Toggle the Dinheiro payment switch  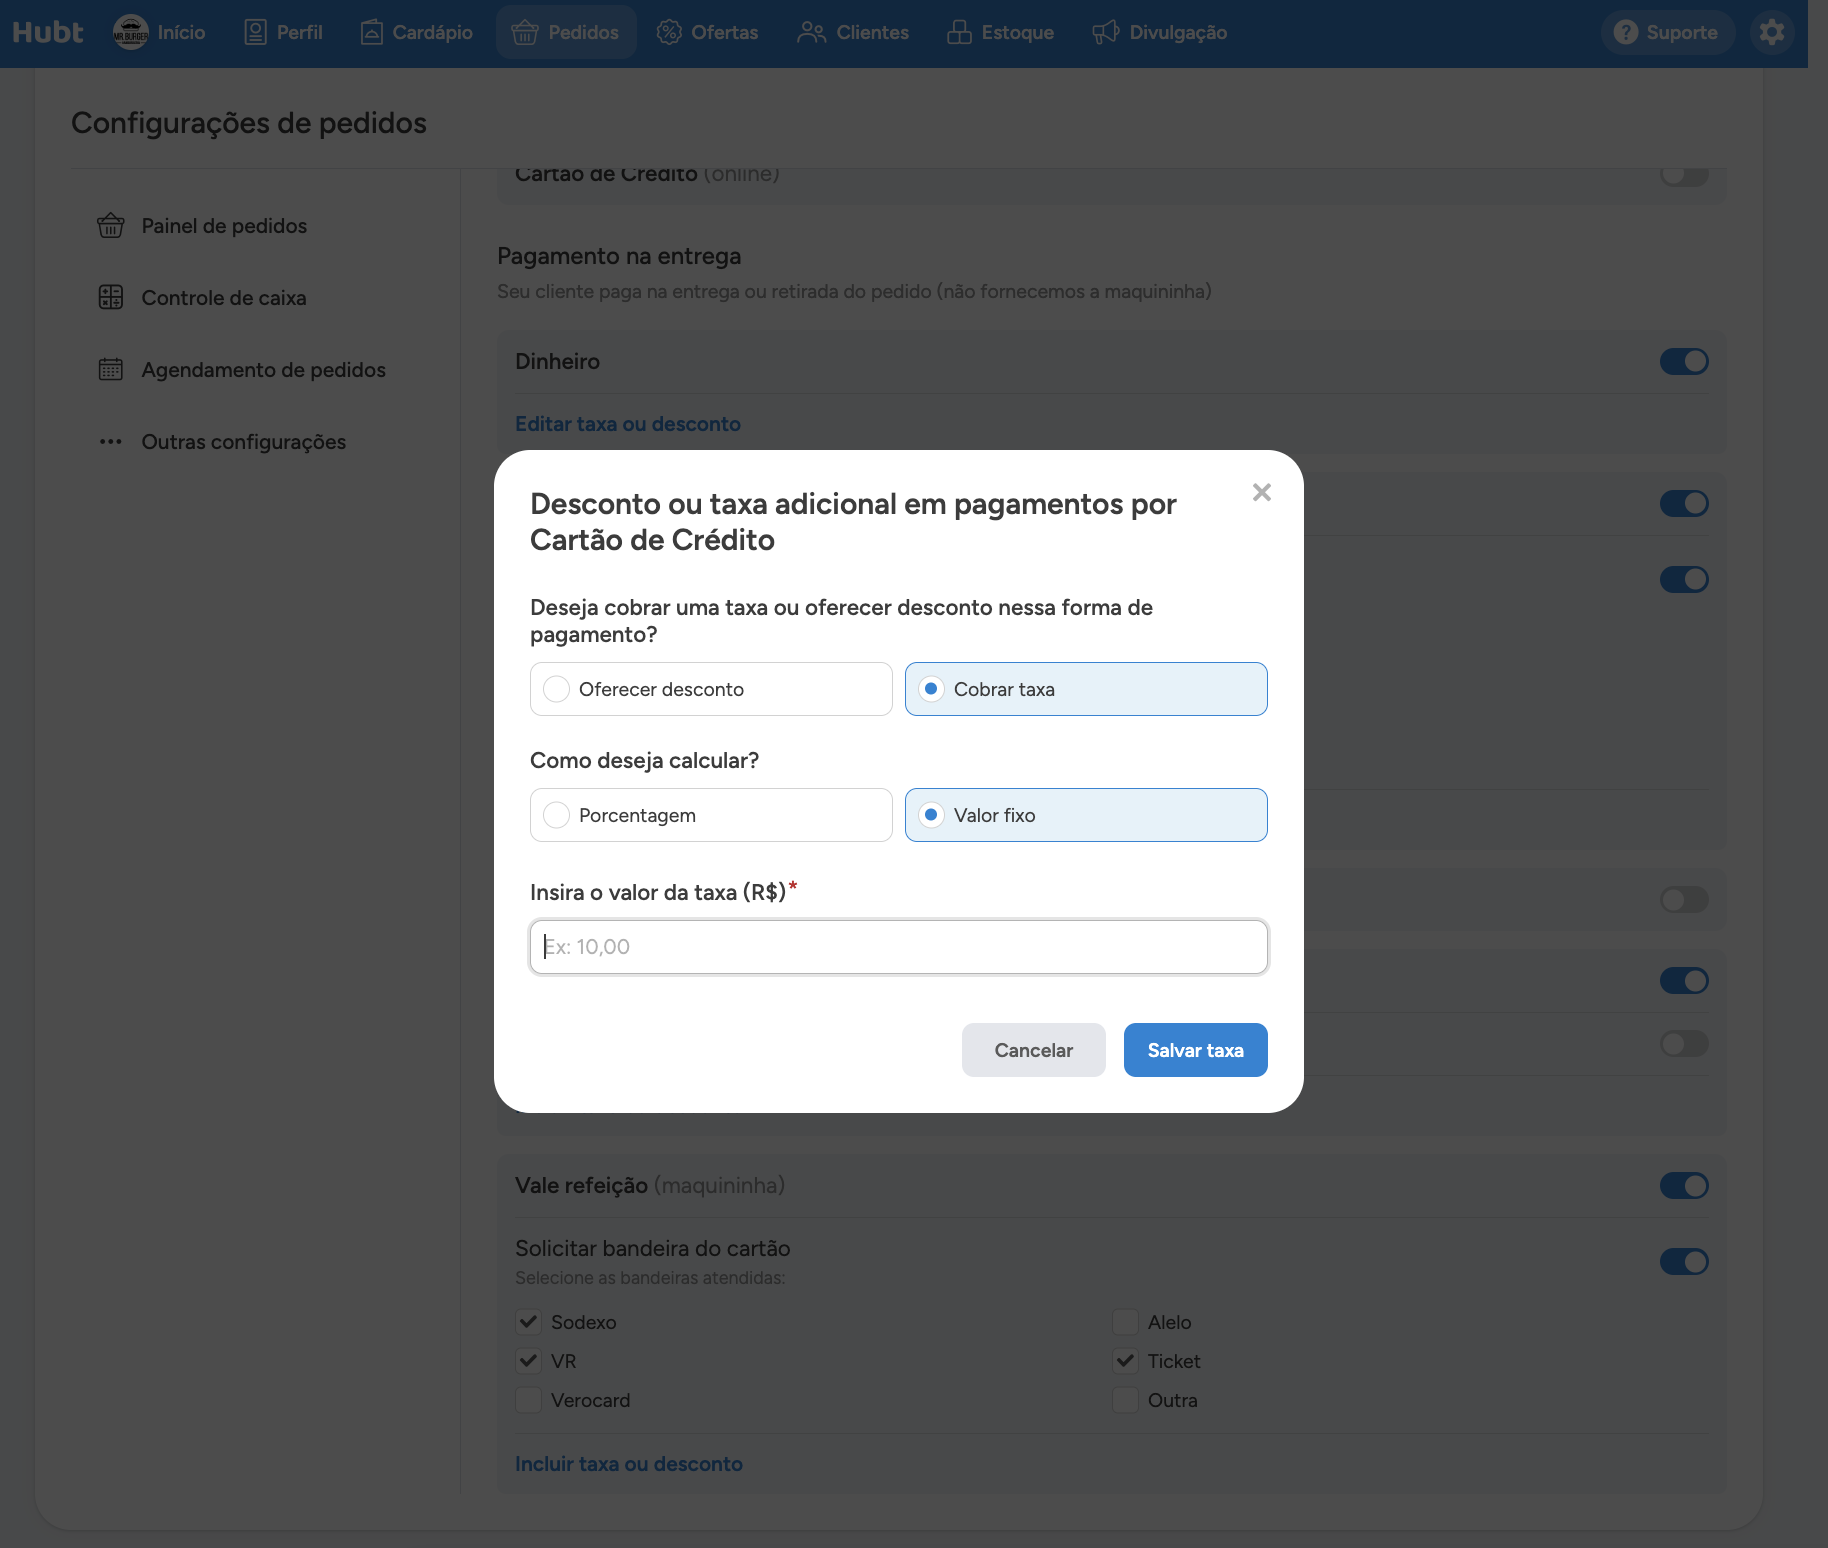(x=1684, y=361)
